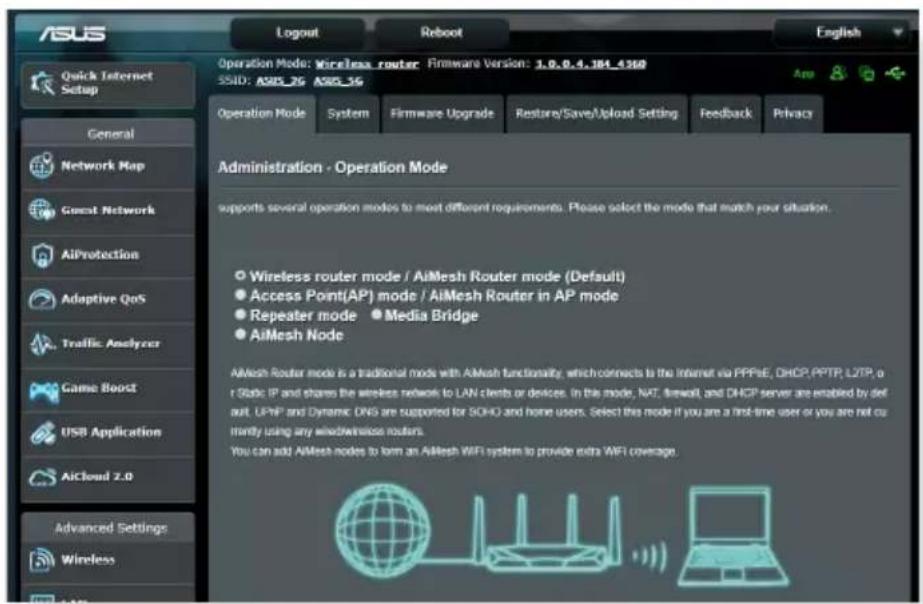This screenshot has height=604, width=923.
Task: Open the firmware version link
Action: point(590,64)
